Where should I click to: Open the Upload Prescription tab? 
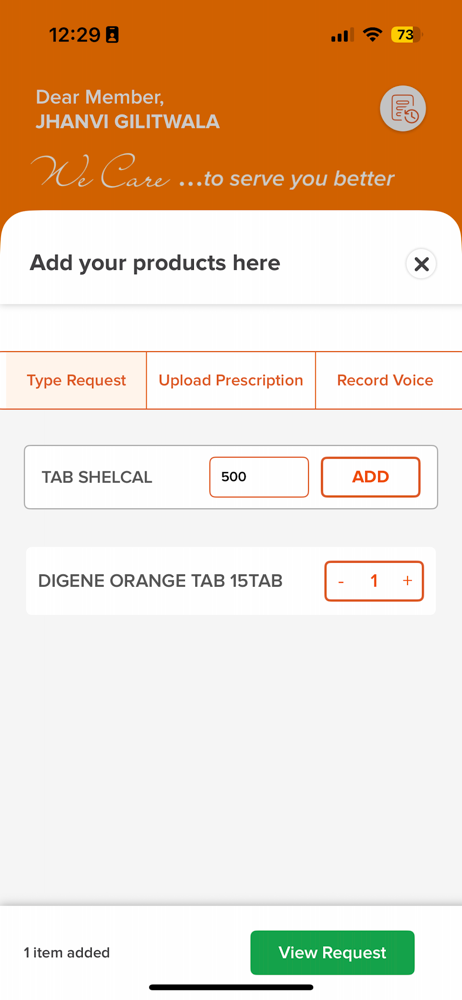(231, 380)
